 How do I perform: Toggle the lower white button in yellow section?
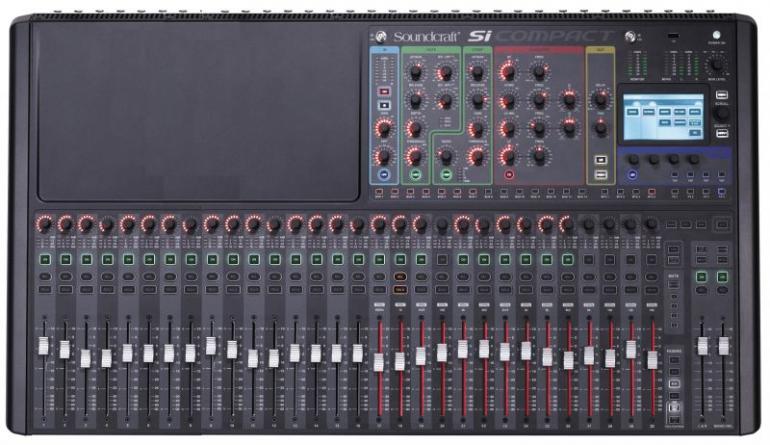[x=600, y=174]
